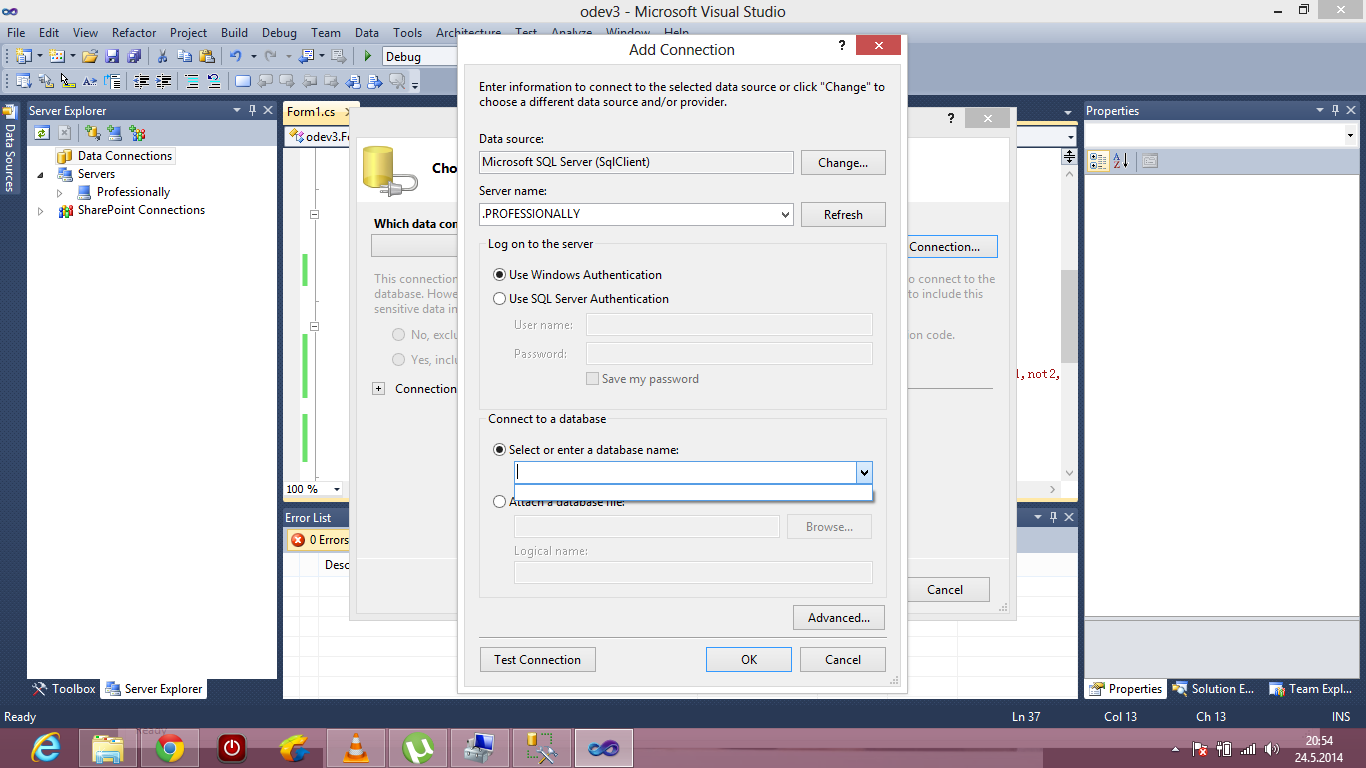Viewport: 1366px width, 768px height.
Task: Pin the Server Explorer panel with pushpin
Action: (253, 111)
